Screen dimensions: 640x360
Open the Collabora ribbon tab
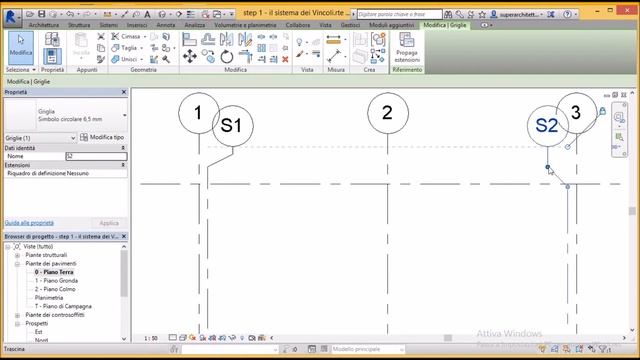pyautogui.click(x=298, y=25)
